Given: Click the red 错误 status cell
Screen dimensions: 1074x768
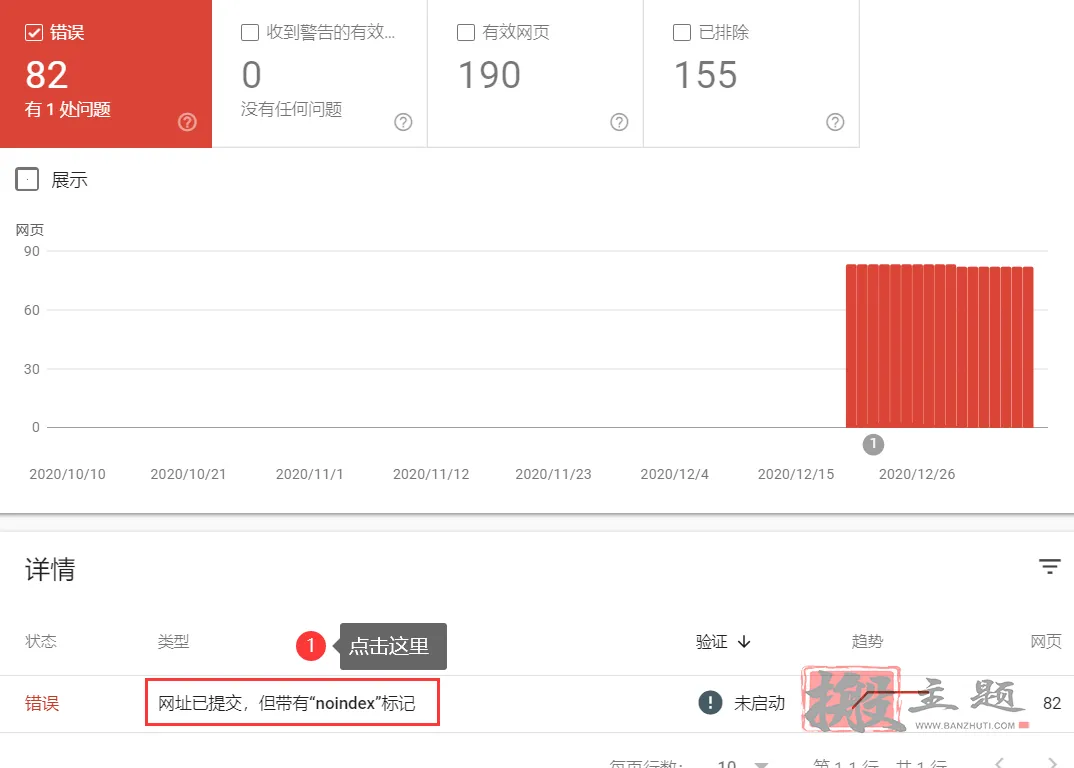Looking at the screenshot, I should click(x=42, y=703).
